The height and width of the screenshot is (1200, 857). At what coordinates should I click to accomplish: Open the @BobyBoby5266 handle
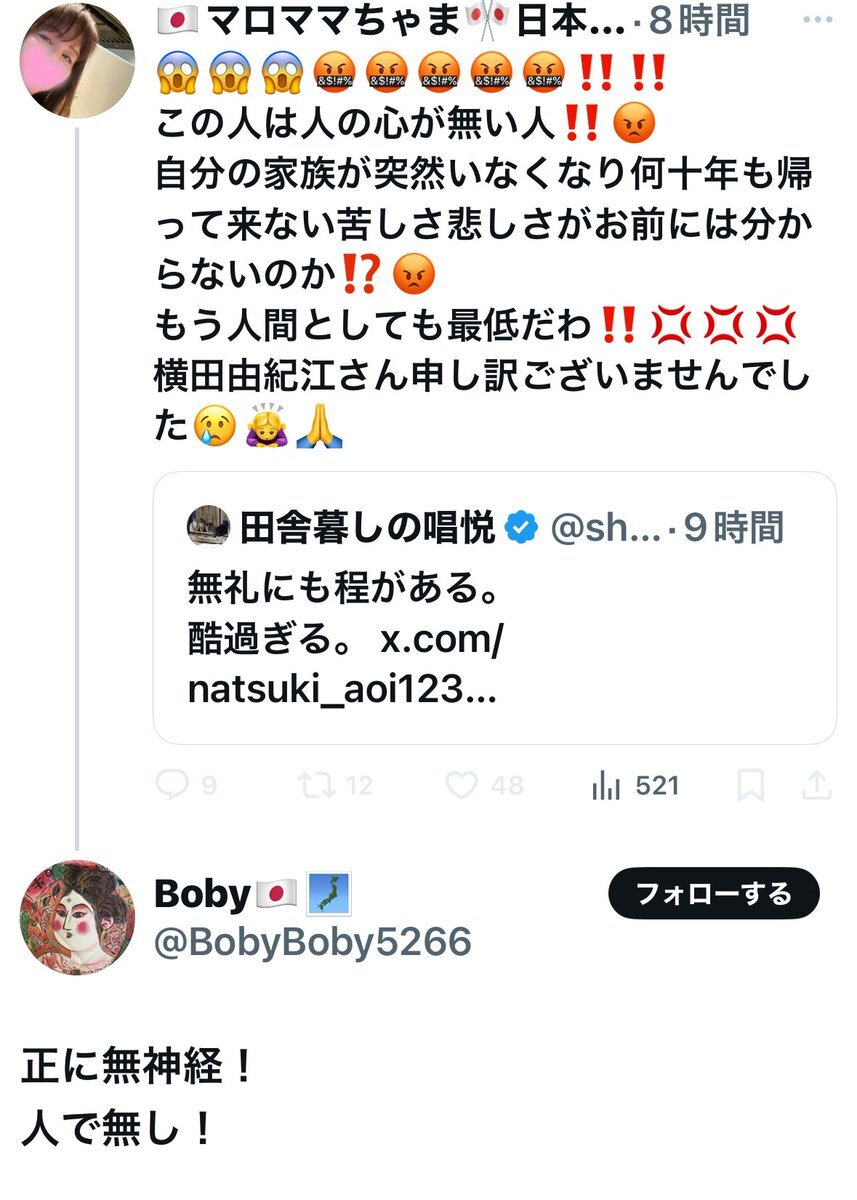click(x=312, y=942)
